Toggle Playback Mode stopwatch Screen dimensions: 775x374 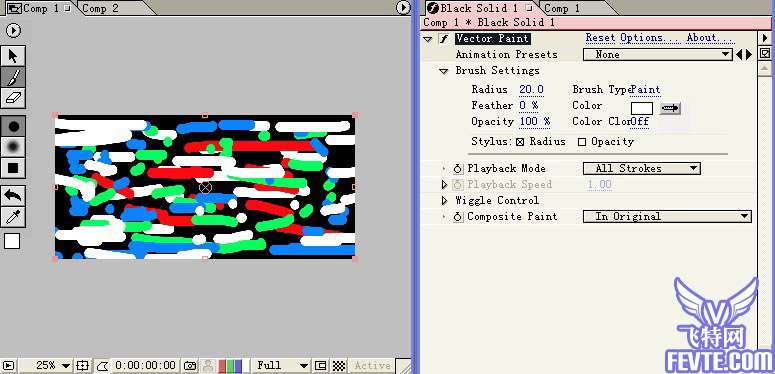click(x=458, y=169)
